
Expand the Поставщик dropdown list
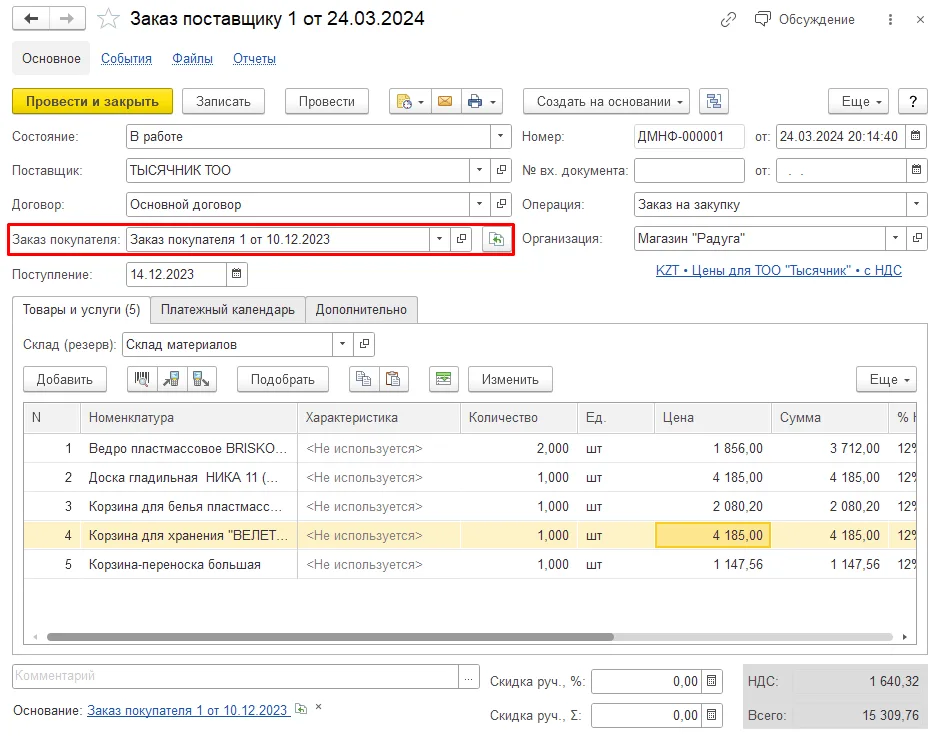click(x=479, y=170)
